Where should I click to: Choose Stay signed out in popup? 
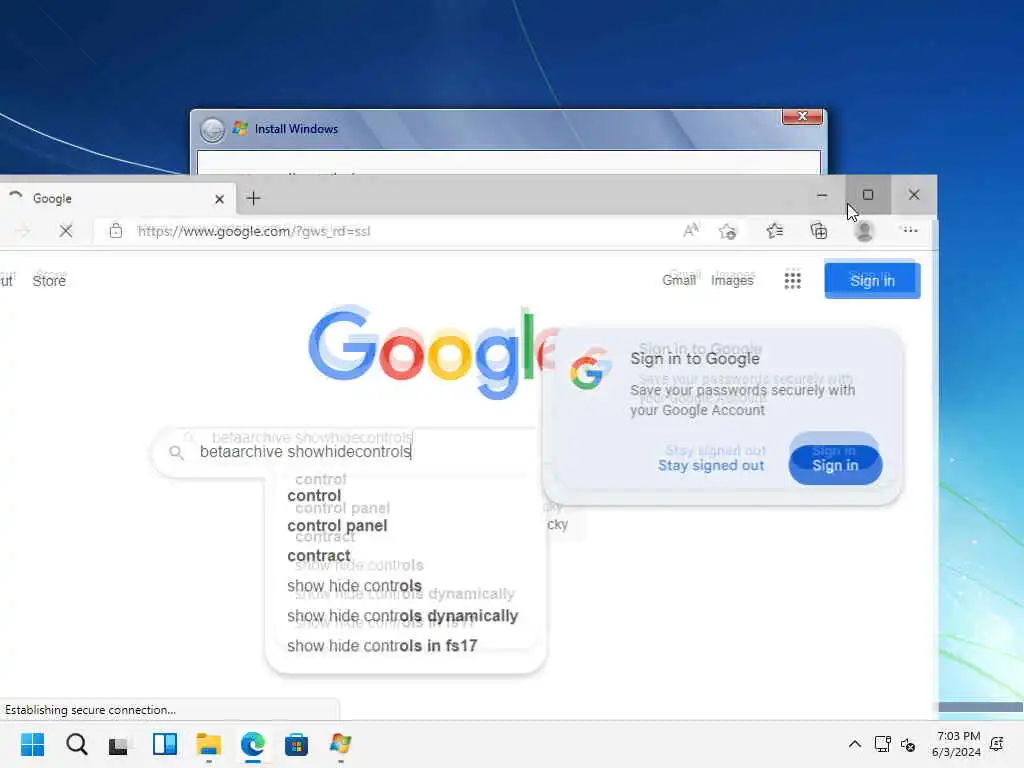click(x=711, y=465)
